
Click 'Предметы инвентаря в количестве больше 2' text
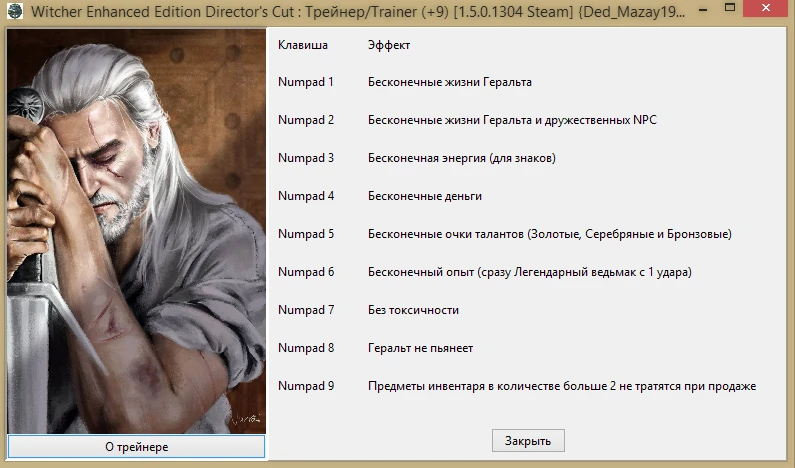point(562,386)
